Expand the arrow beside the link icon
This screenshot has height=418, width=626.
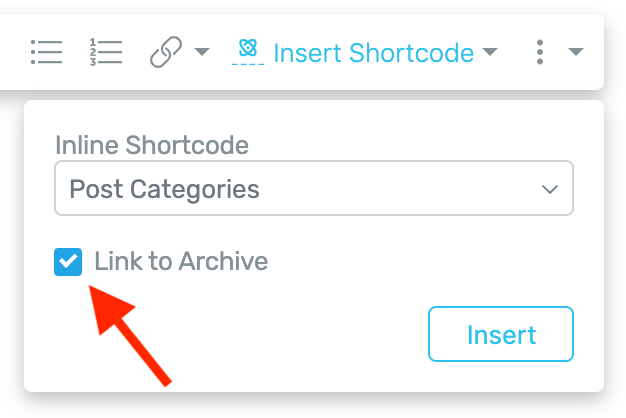pyautogui.click(x=202, y=52)
